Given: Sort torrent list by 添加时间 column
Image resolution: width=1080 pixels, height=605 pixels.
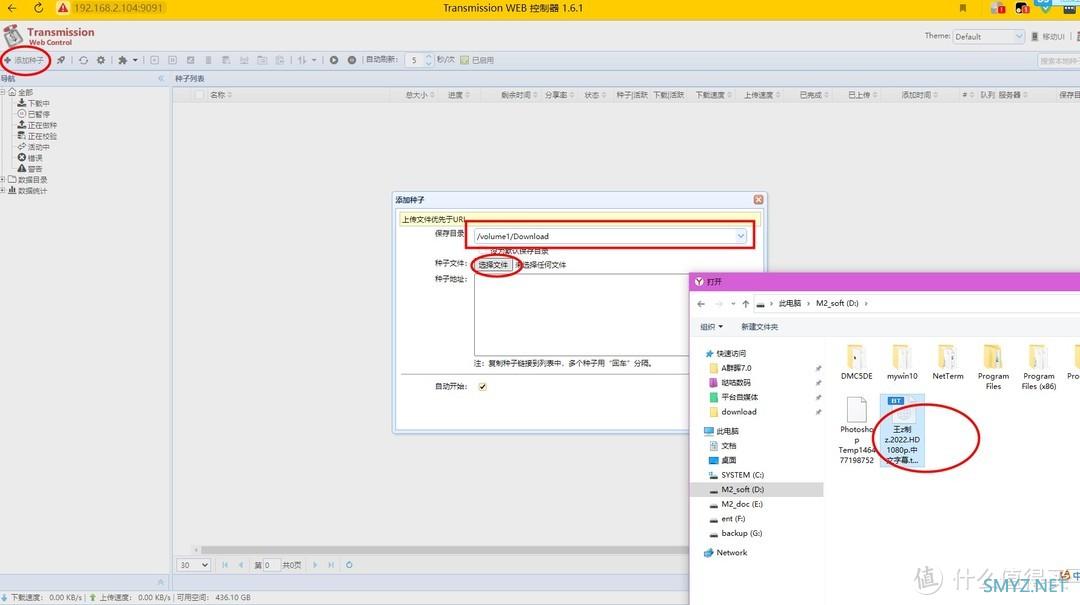Looking at the screenshot, I should pos(920,95).
